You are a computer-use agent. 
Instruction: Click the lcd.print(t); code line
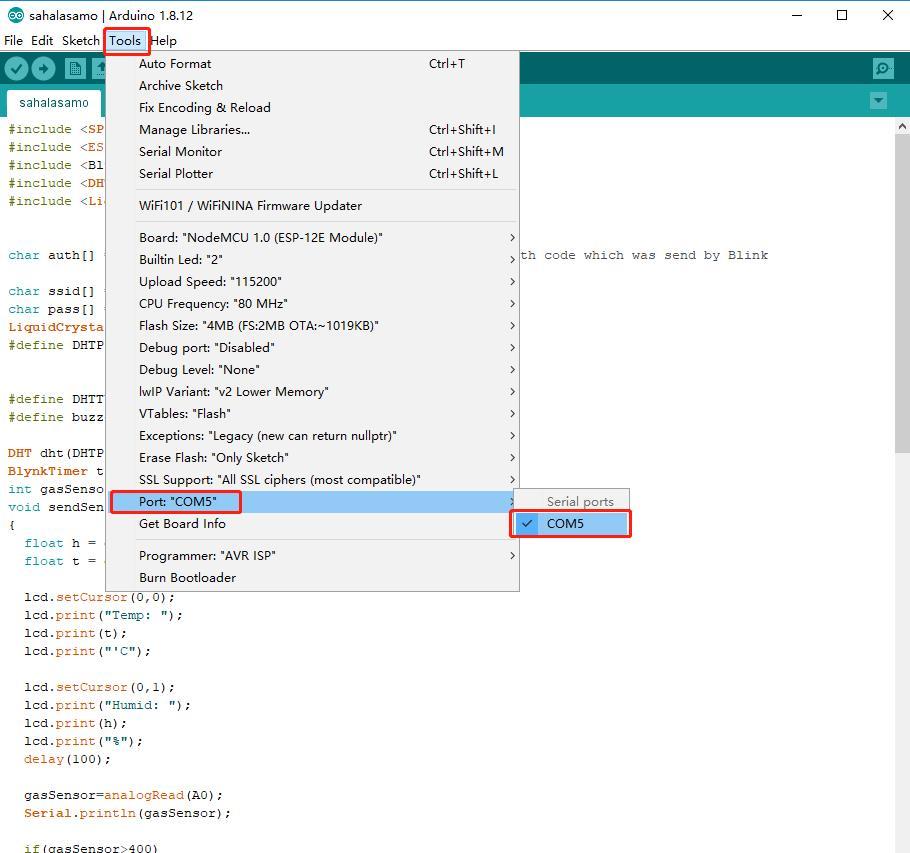pos(75,634)
